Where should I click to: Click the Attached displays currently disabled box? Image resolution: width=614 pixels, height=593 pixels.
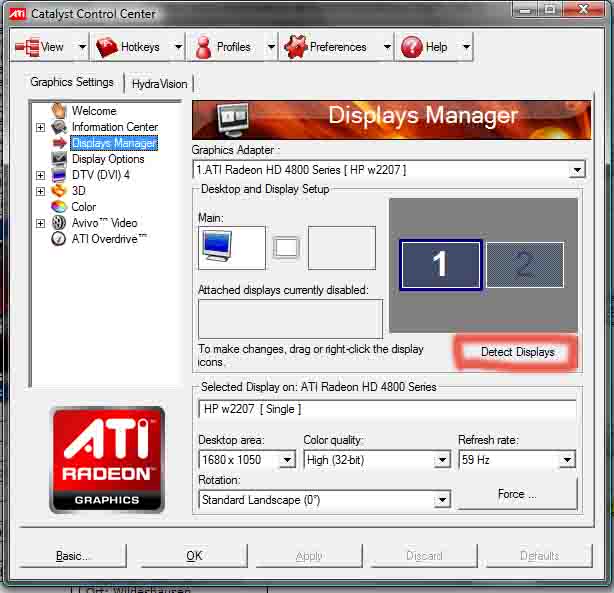290,319
